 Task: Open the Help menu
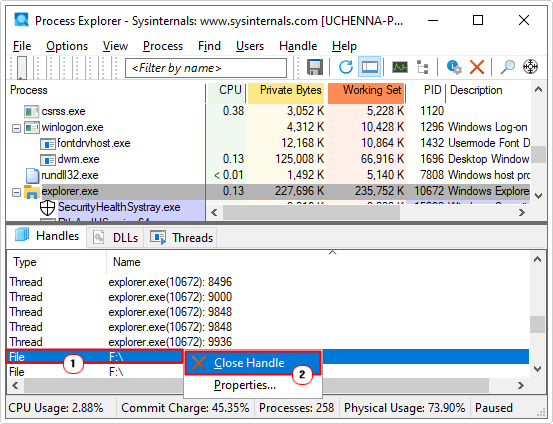point(344,46)
